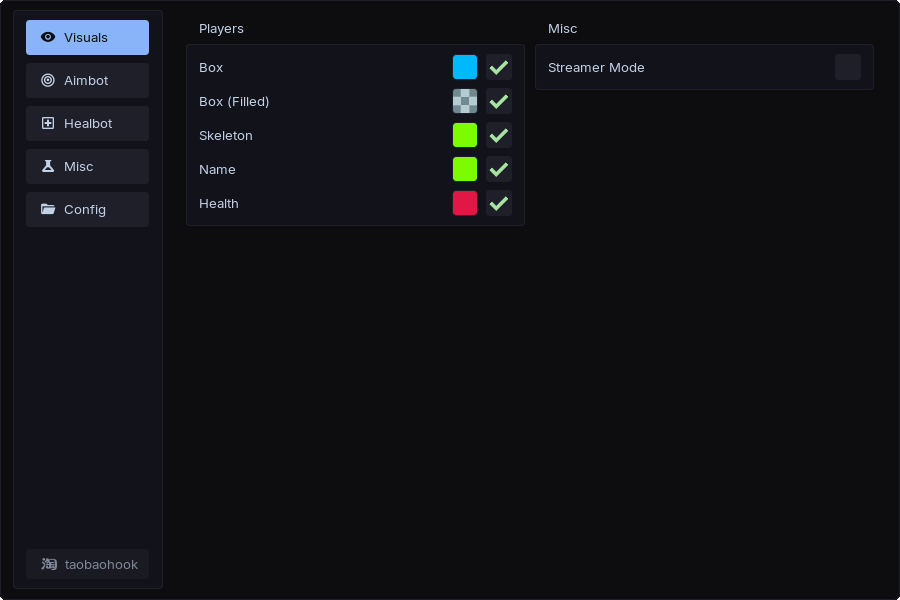Enable Streamer Mode
The image size is (900, 600).
click(848, 67)
